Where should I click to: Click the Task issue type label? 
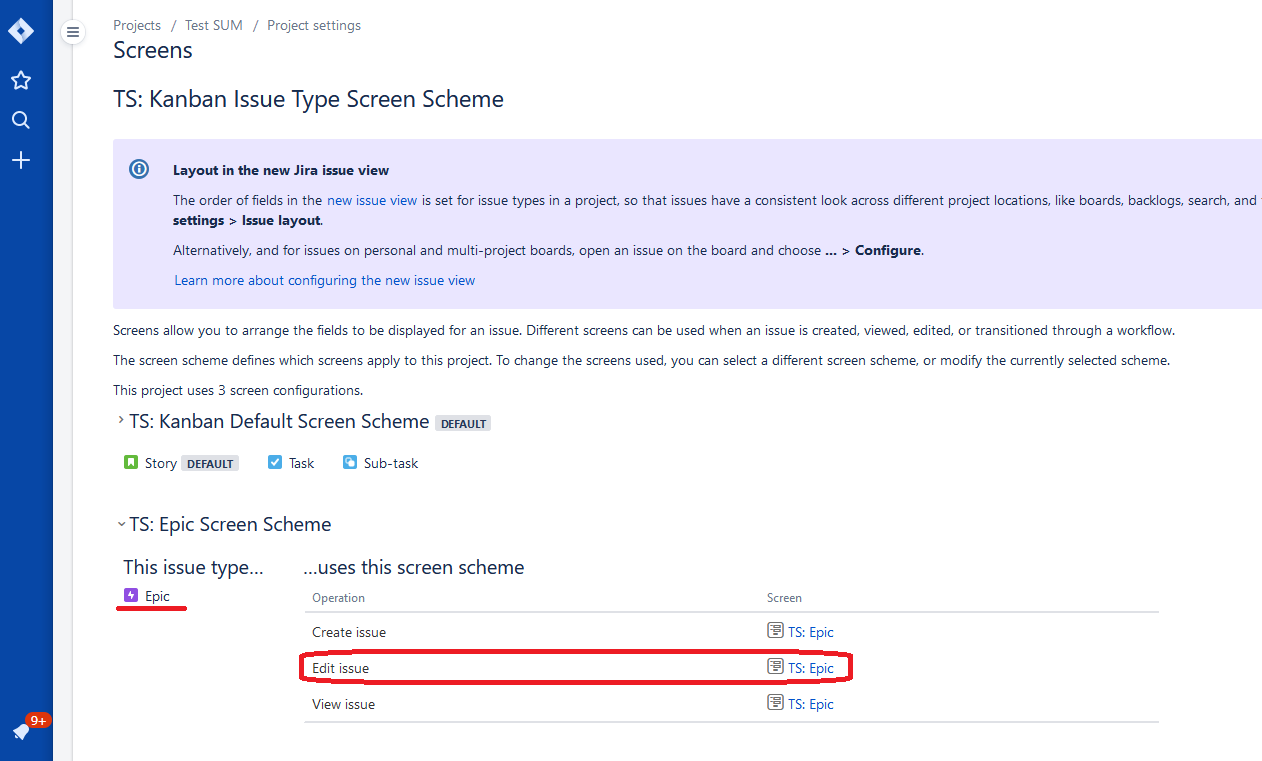coord(302,463)
